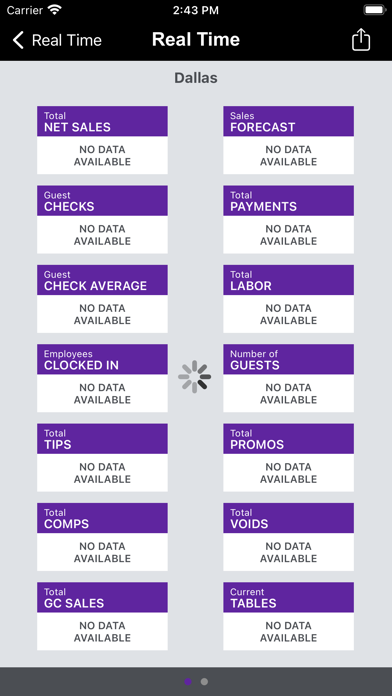
Task: Tap the battery indicator icon
Action: point(374,10)
